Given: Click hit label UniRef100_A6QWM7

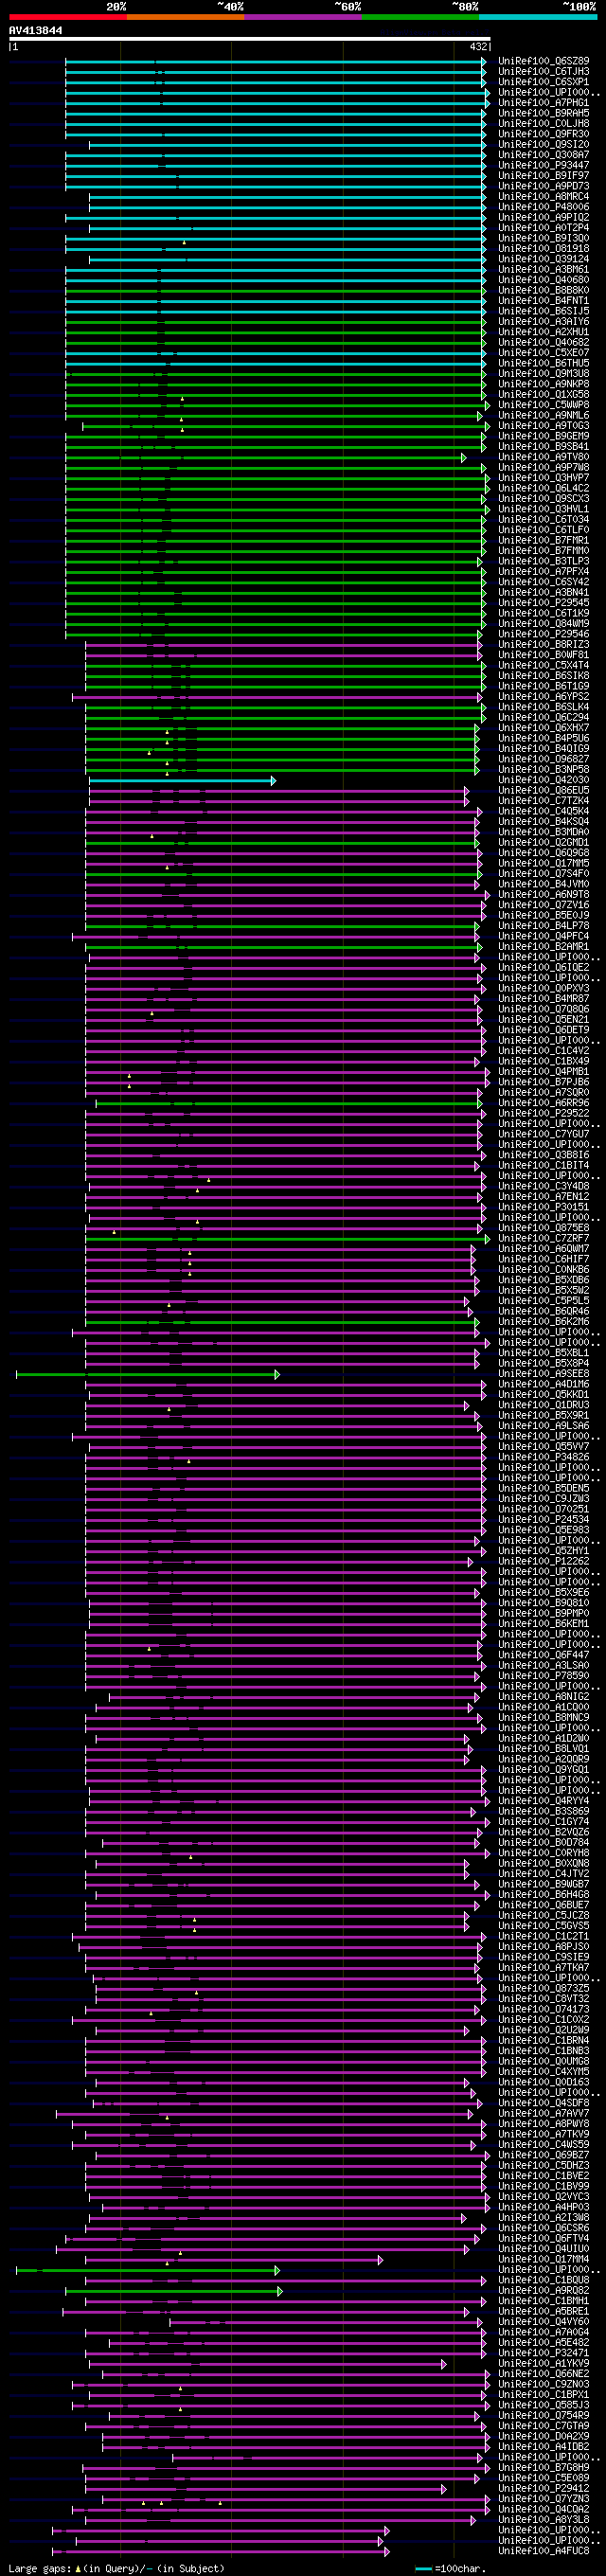Looking at the screenshot, I should coord(544,1248).
